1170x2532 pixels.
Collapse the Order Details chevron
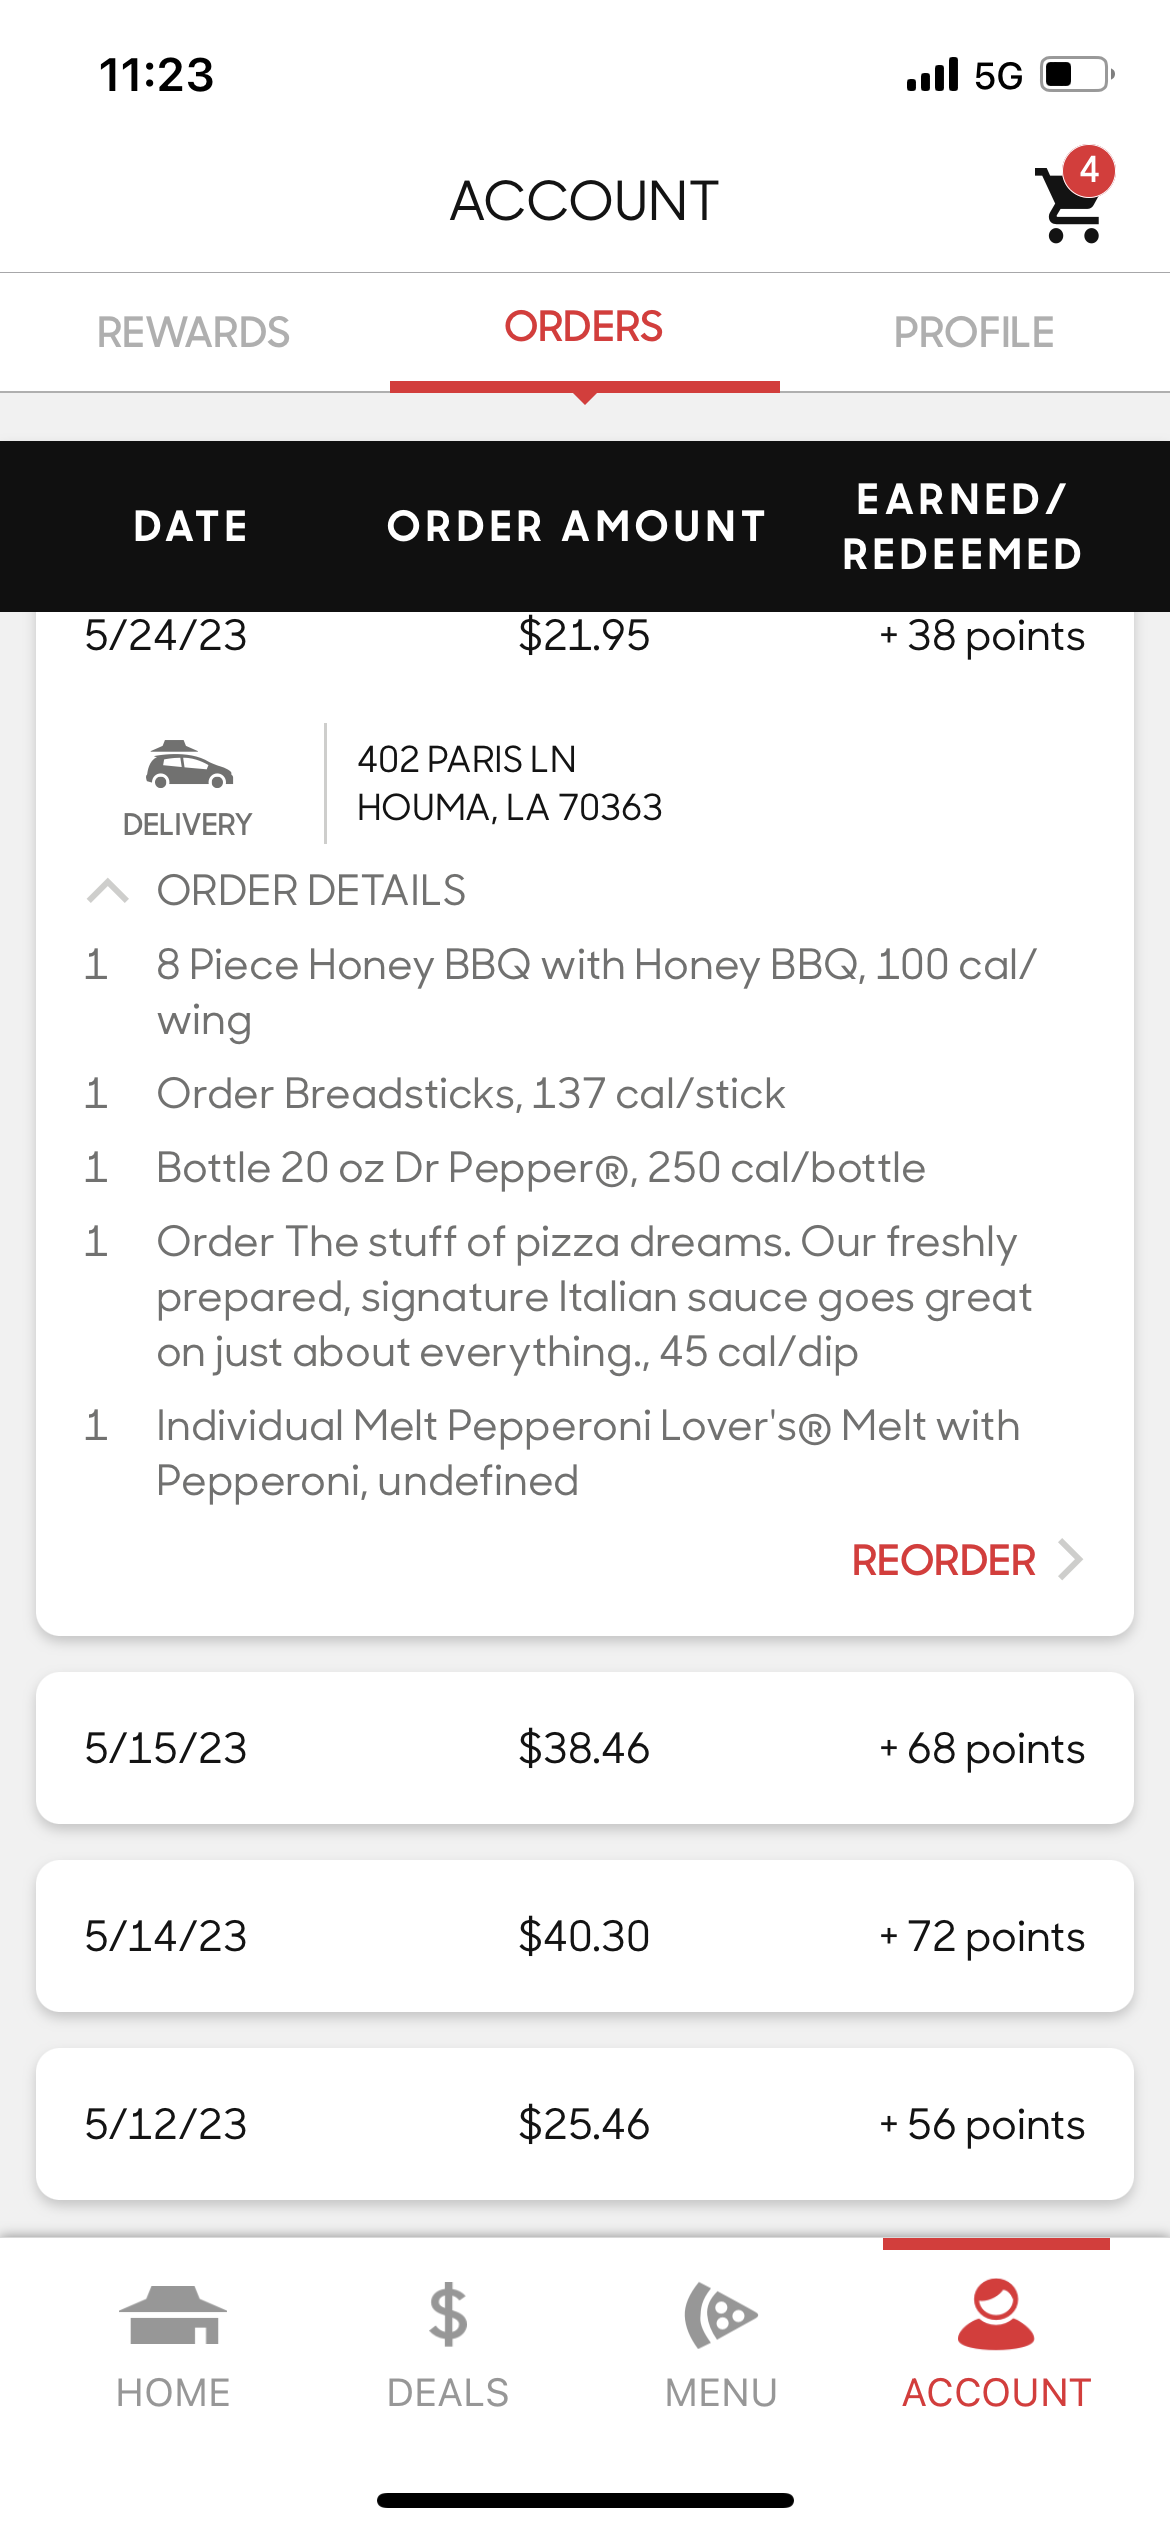click(x=108, y=890)
